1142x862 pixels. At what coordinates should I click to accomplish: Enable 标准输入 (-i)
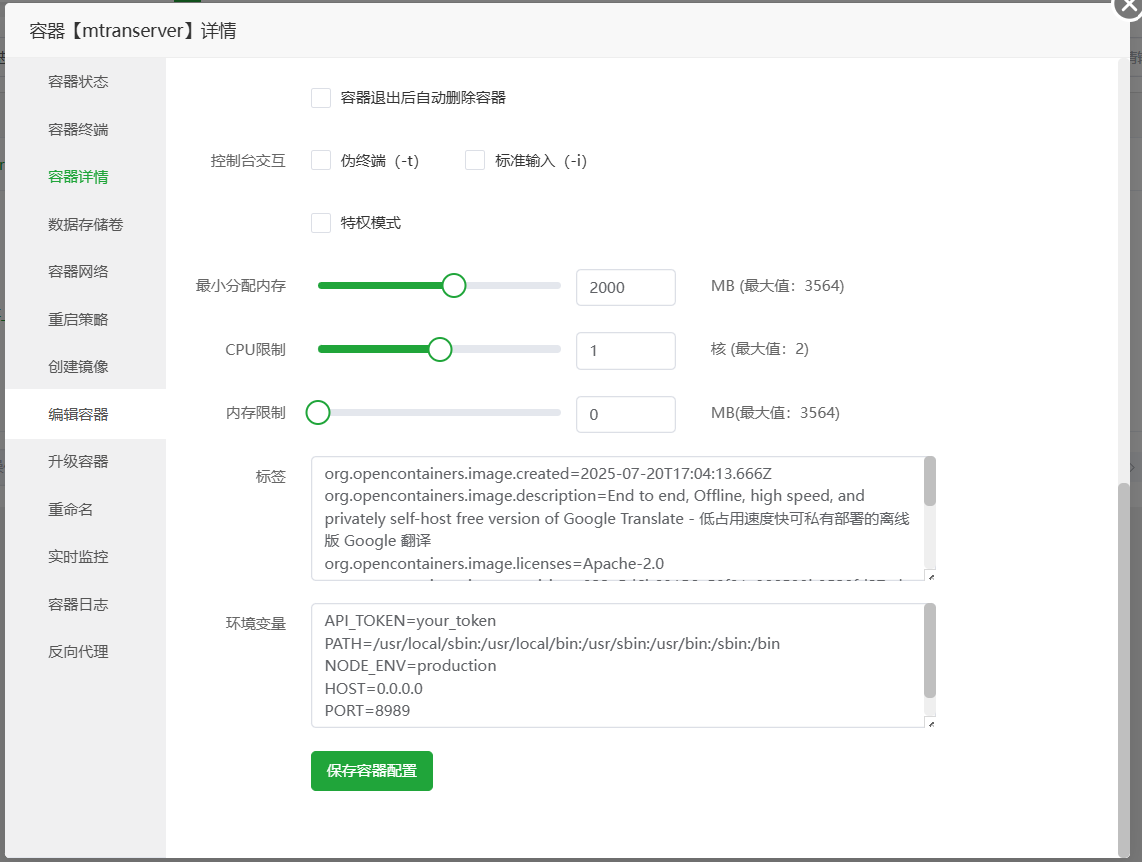tap(474, 159)
